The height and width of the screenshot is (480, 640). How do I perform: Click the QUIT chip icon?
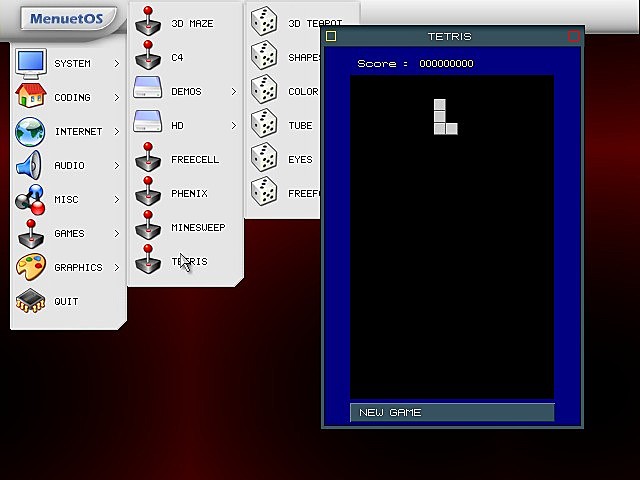[x=31, y=301]
